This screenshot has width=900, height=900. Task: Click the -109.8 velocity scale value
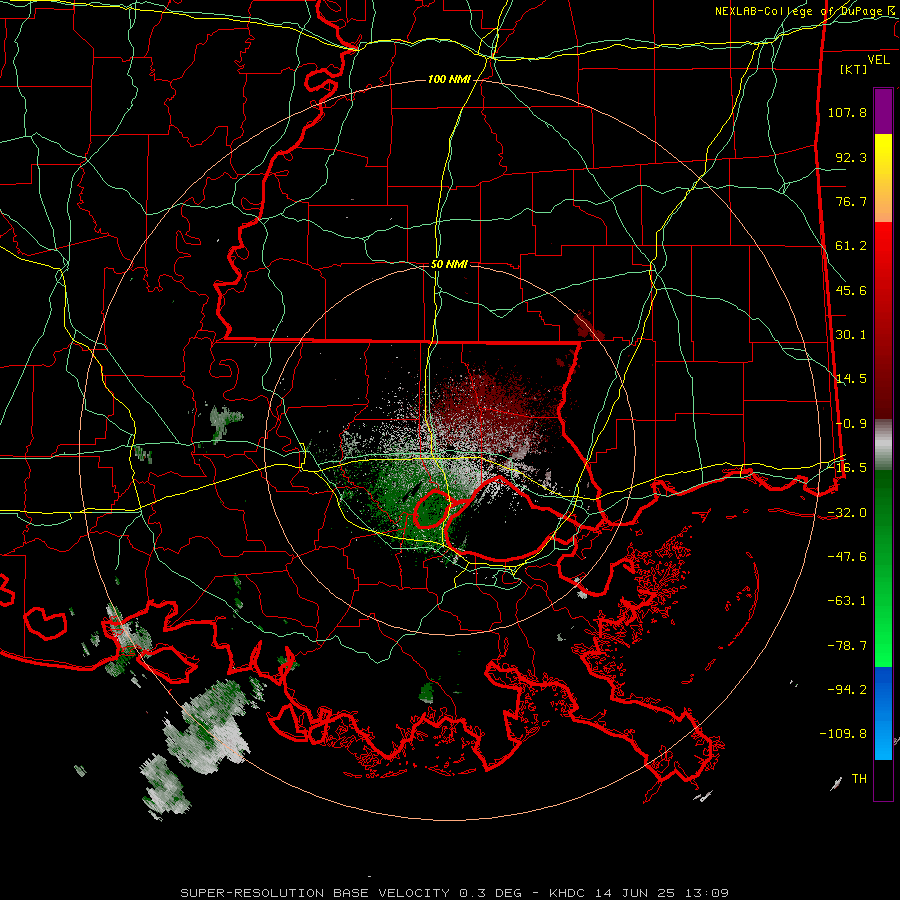(843, 734)
